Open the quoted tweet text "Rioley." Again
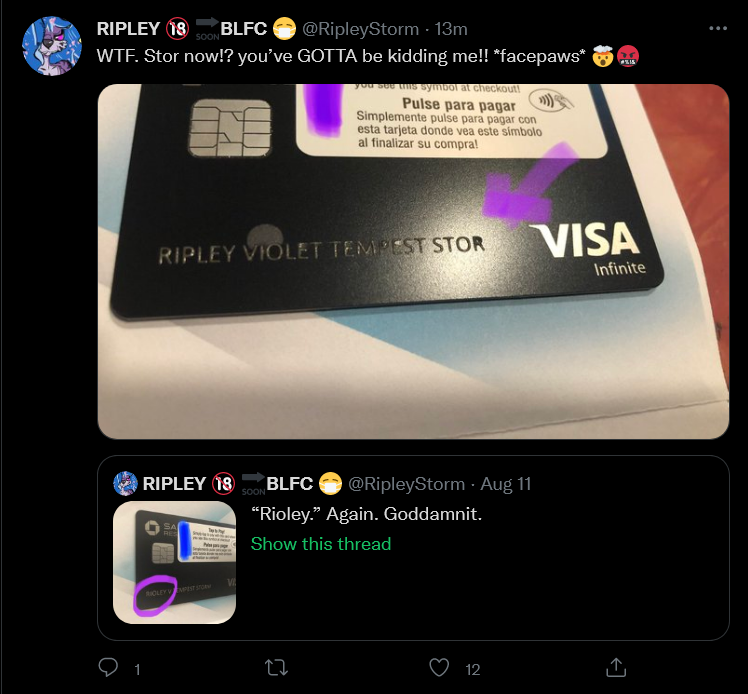Image resolution: width=748 pixels, height=694 pixels. tap(366, 514)
